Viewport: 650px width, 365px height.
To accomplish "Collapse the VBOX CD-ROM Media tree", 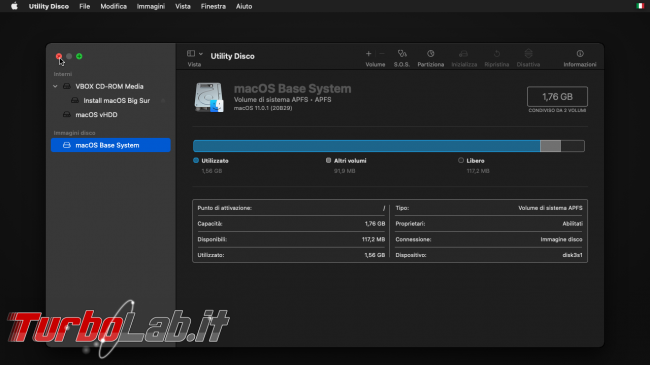I will click(55, 86).
